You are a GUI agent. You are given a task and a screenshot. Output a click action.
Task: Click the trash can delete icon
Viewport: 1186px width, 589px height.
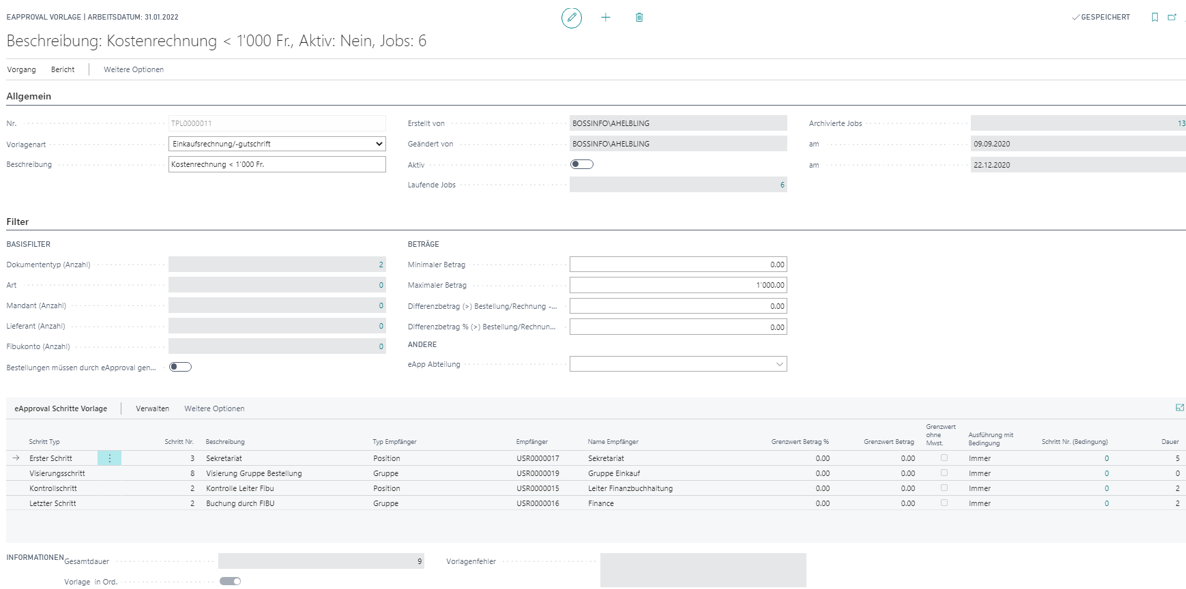pyautogui.click(x=639, y=17)
